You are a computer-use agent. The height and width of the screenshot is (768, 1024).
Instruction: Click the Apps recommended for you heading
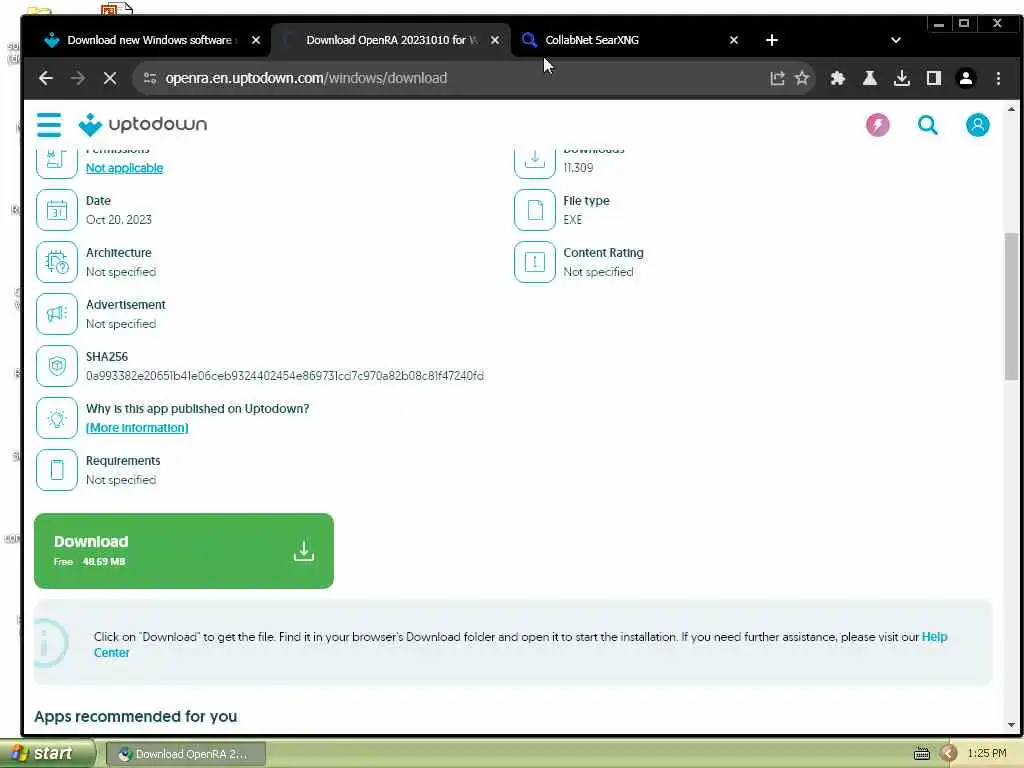coord(135,716)
